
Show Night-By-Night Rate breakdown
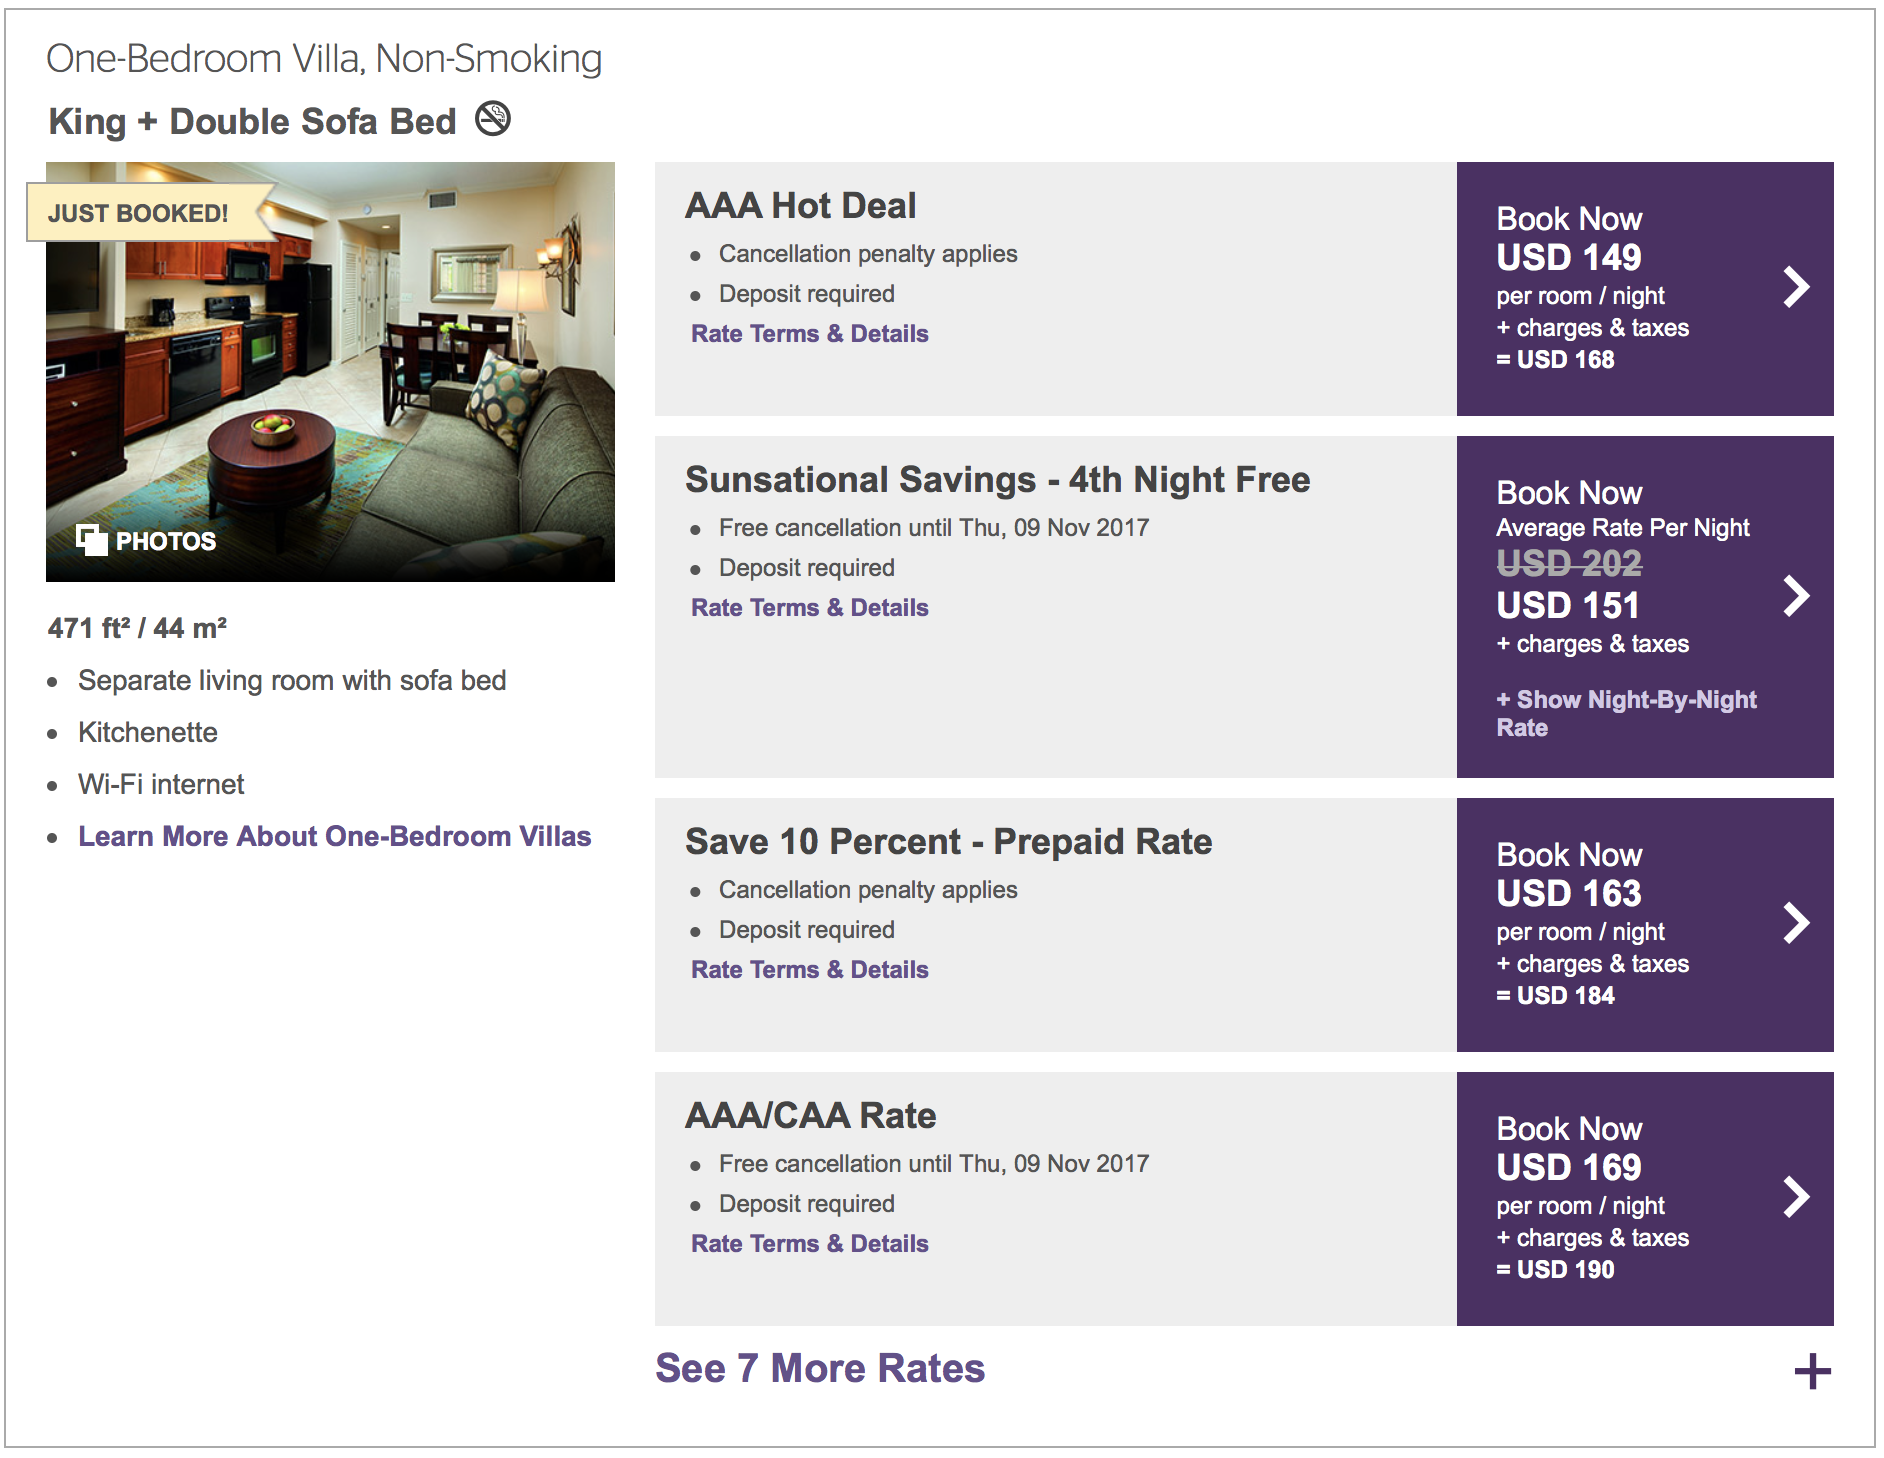pyautogui.click(x=1626, y=713)
